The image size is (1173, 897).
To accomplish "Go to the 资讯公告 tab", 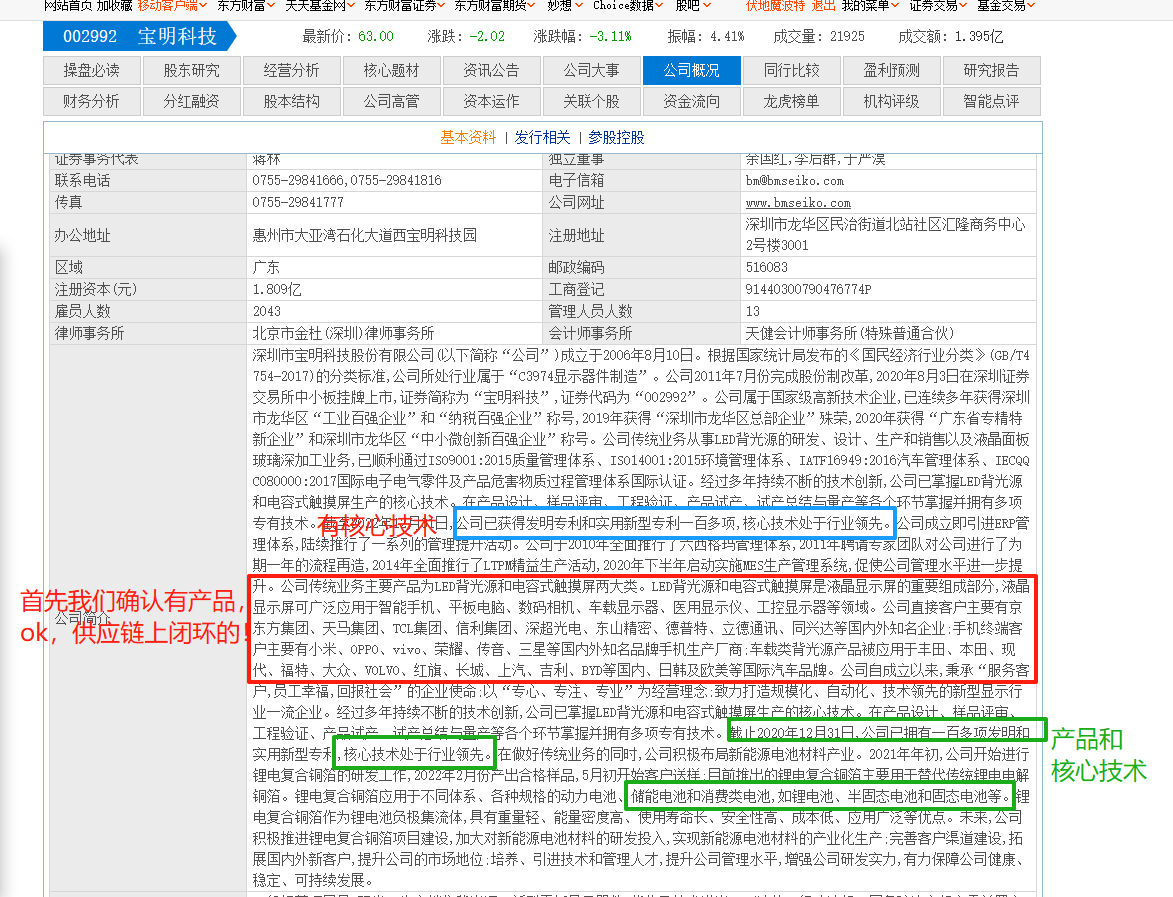I will (x=491, y=70).
